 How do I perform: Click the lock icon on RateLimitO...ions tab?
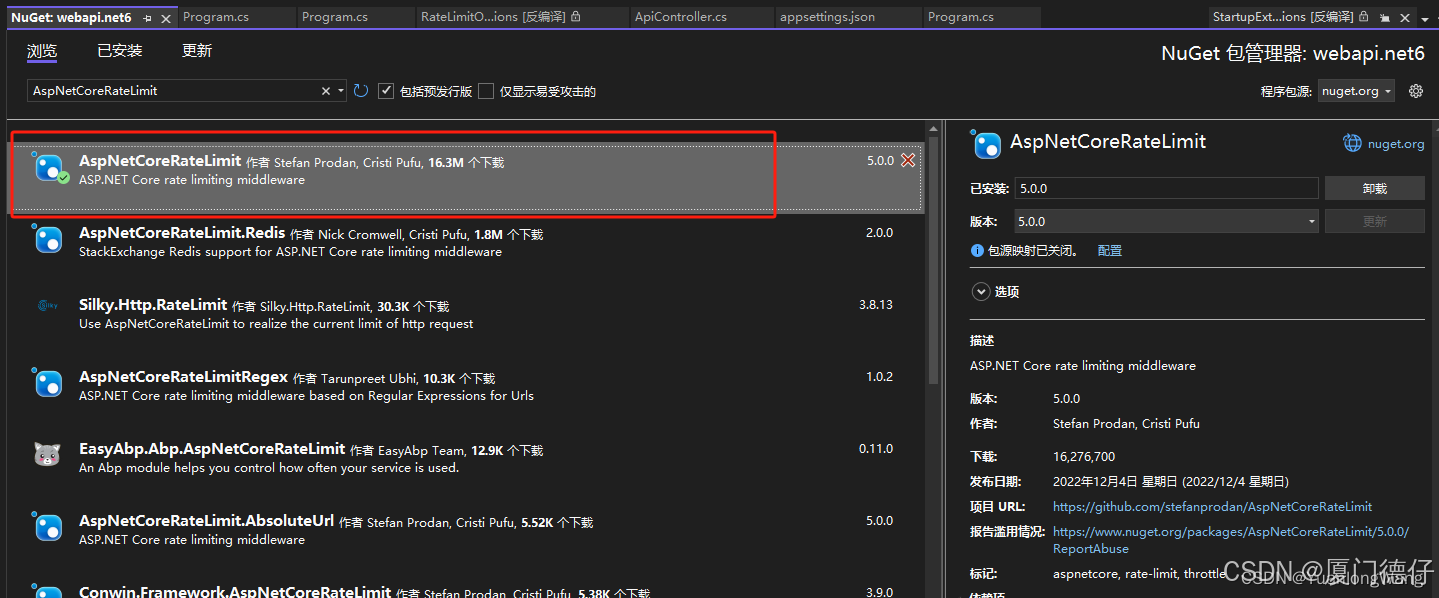click(x=575, y=17)
